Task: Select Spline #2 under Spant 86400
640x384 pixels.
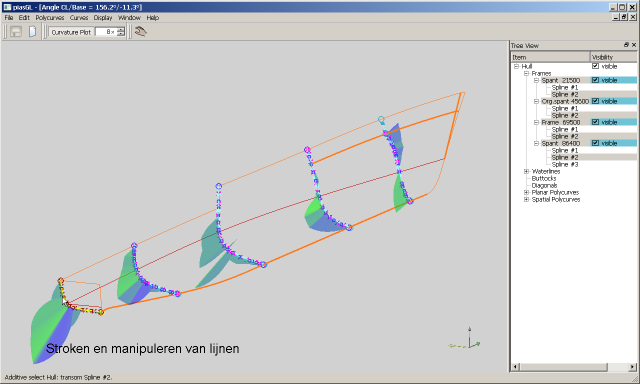Action: coord(565,158)
